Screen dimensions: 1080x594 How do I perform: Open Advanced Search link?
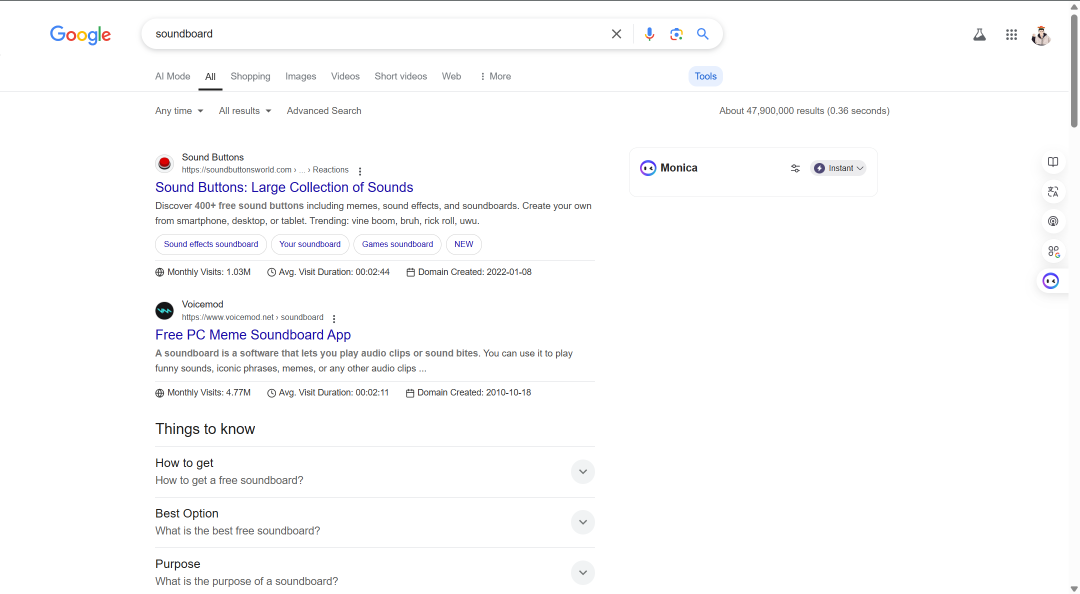[x=324, y=111]
